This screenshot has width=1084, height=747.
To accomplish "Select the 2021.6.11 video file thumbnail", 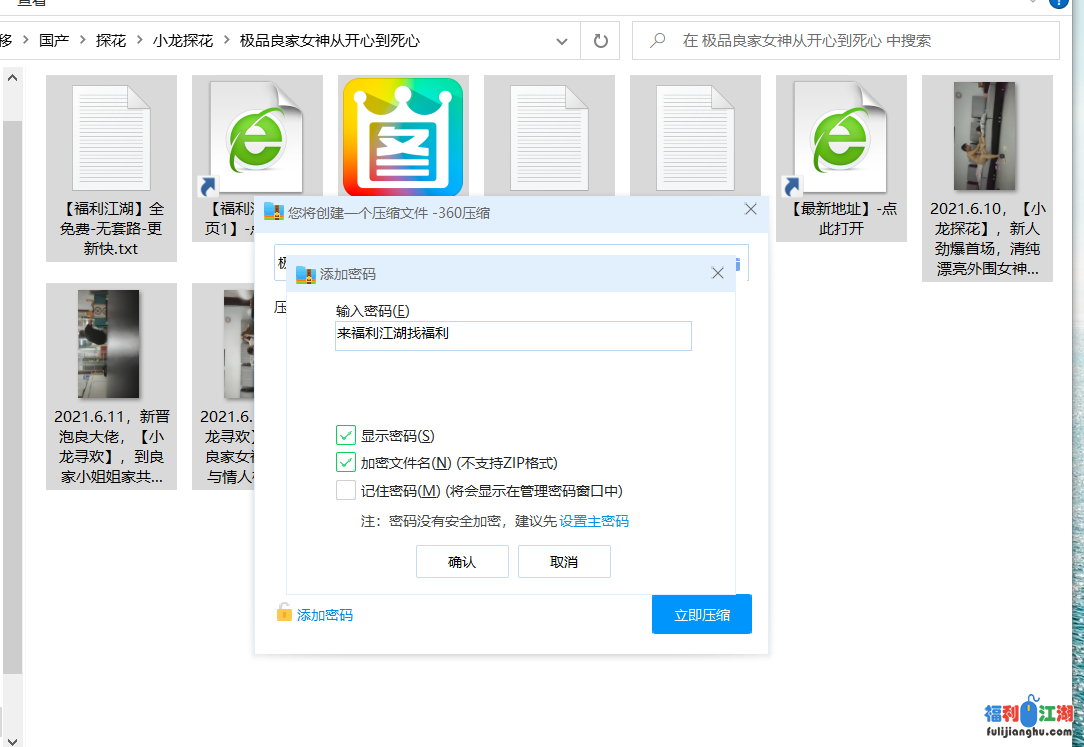I will click(x=109, y=344).
